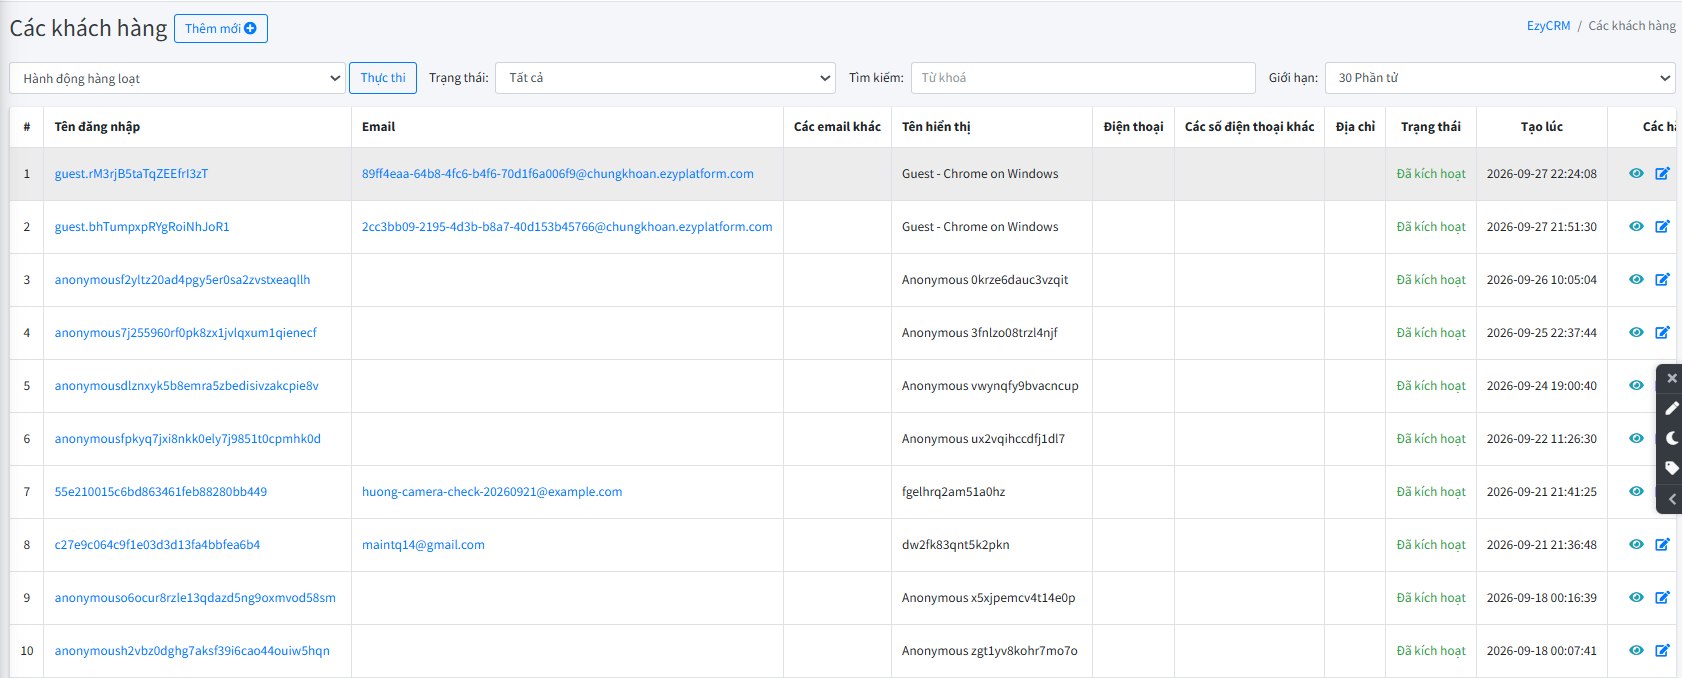Collapse the floating panel with the chevron arrow
The image size is (1682, 678).
point(1671,498)
